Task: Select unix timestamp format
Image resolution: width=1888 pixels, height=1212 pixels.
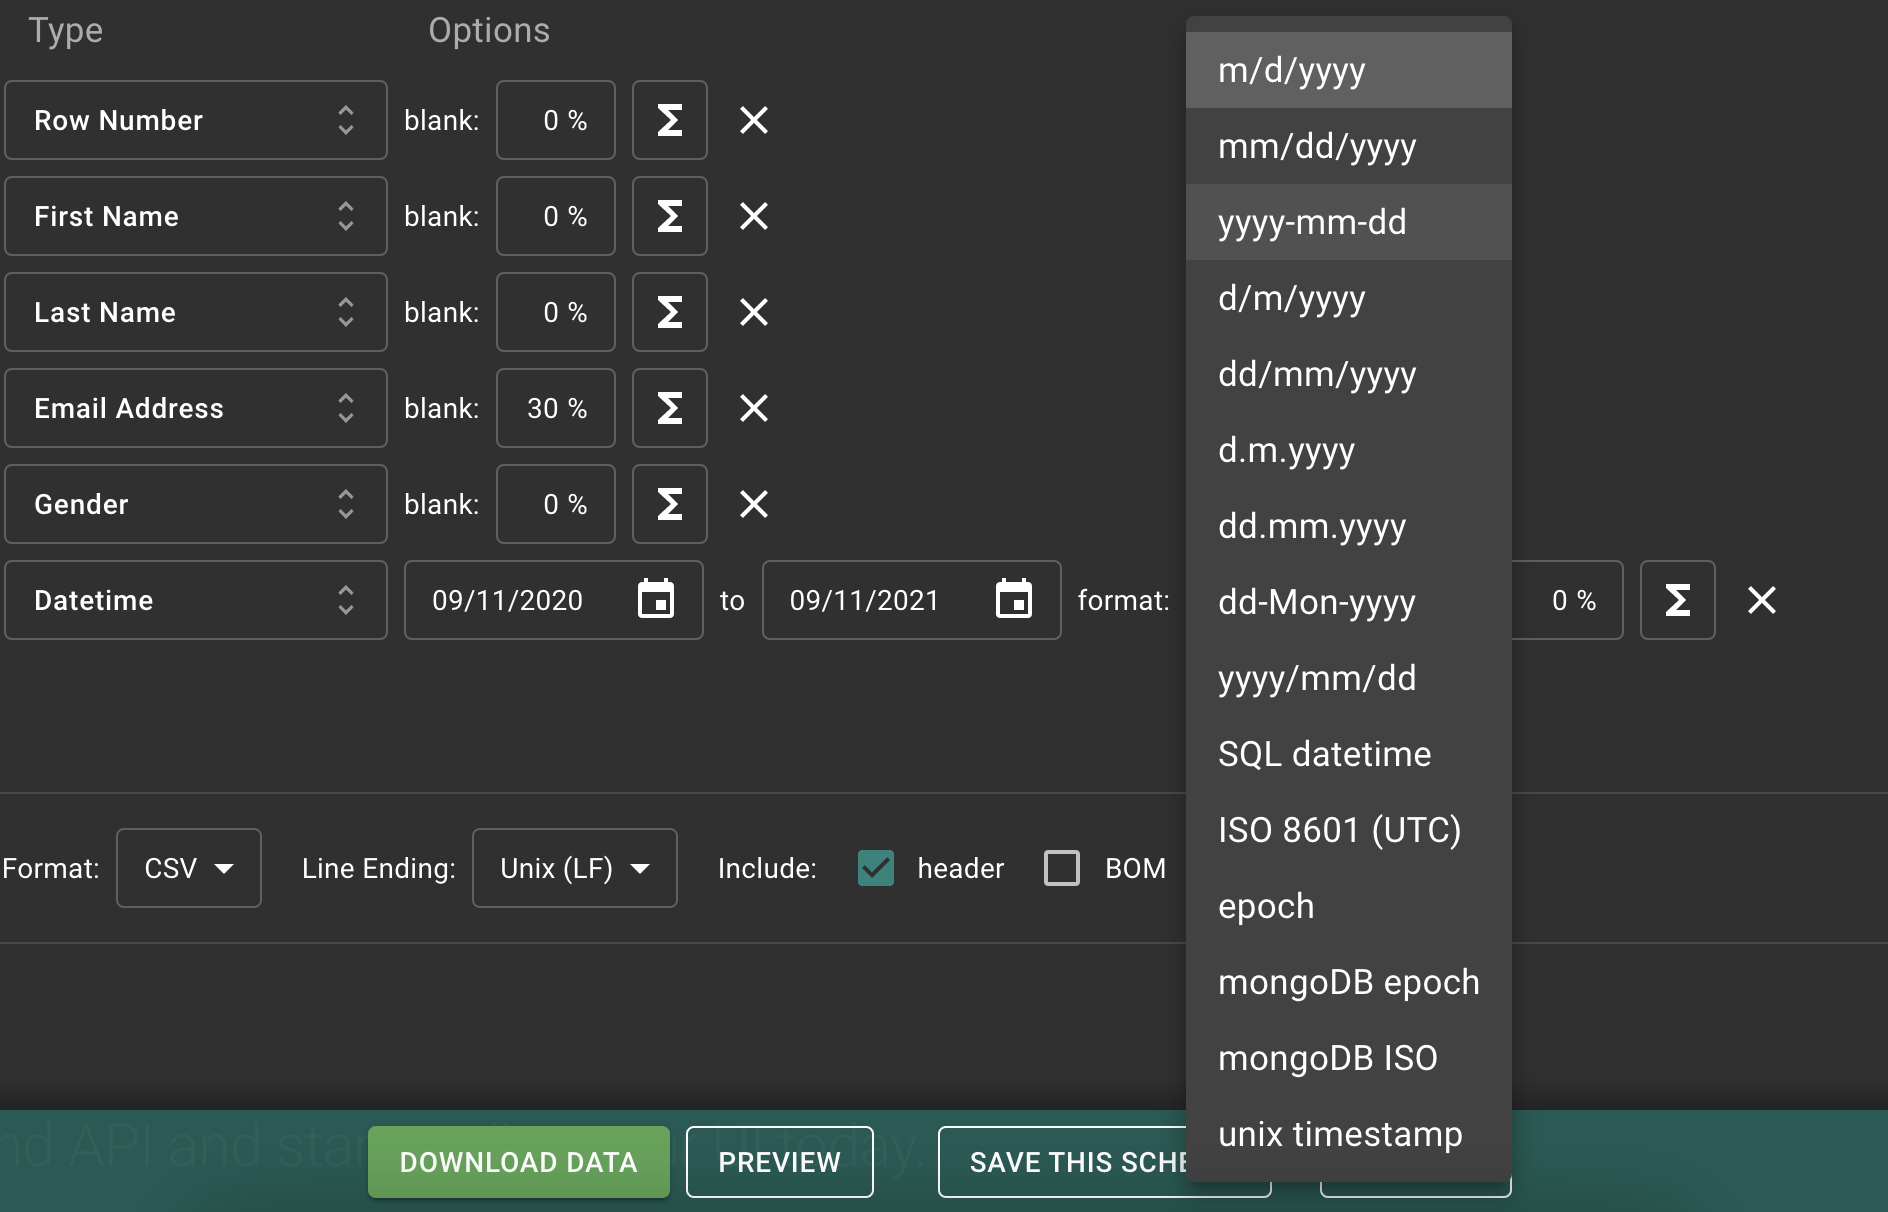Action: point(1349,1134)
